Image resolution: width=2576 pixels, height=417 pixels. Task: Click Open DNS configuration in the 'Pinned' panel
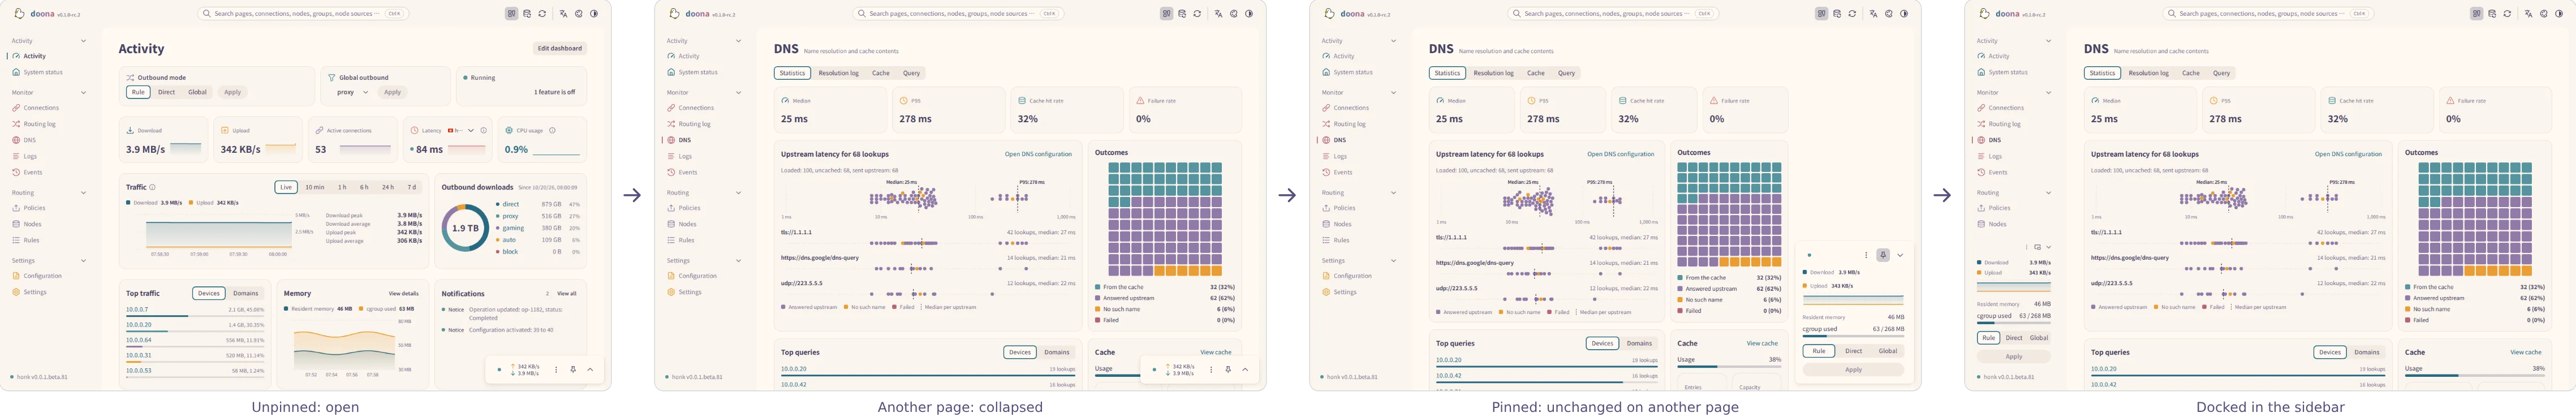pos(1620,154)
